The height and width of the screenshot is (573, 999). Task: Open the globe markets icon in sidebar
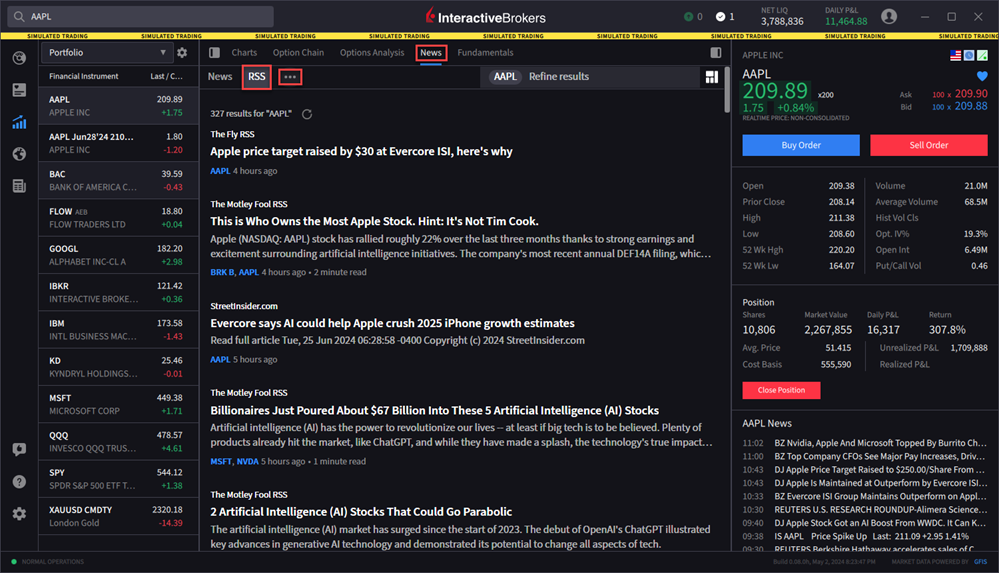click(19, 154)
